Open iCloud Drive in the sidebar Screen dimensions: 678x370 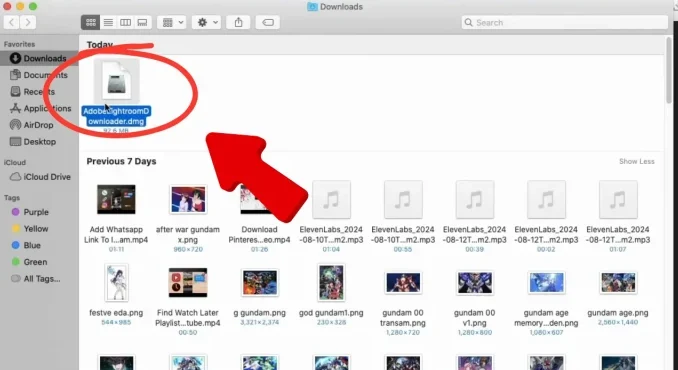pos(39,177)
